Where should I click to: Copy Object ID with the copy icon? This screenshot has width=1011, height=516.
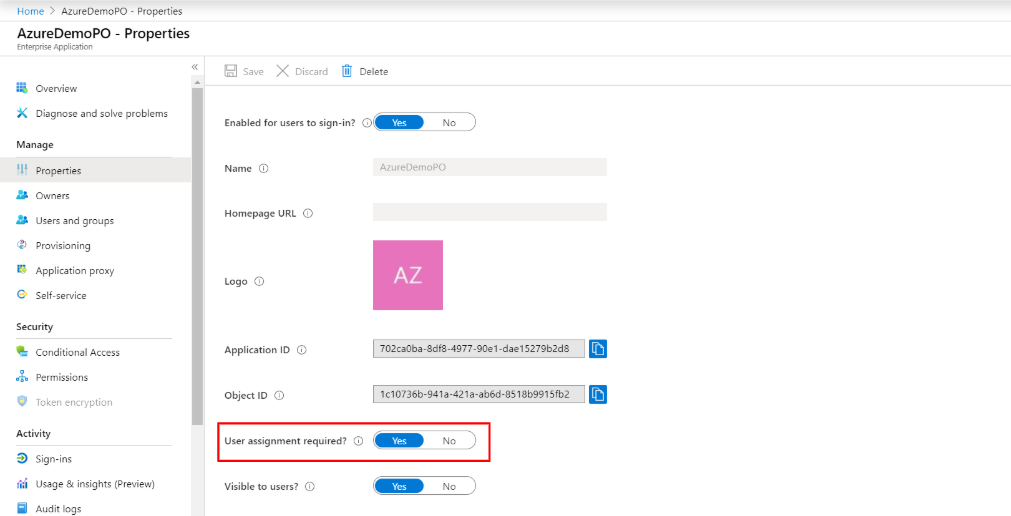pos(598,395)
